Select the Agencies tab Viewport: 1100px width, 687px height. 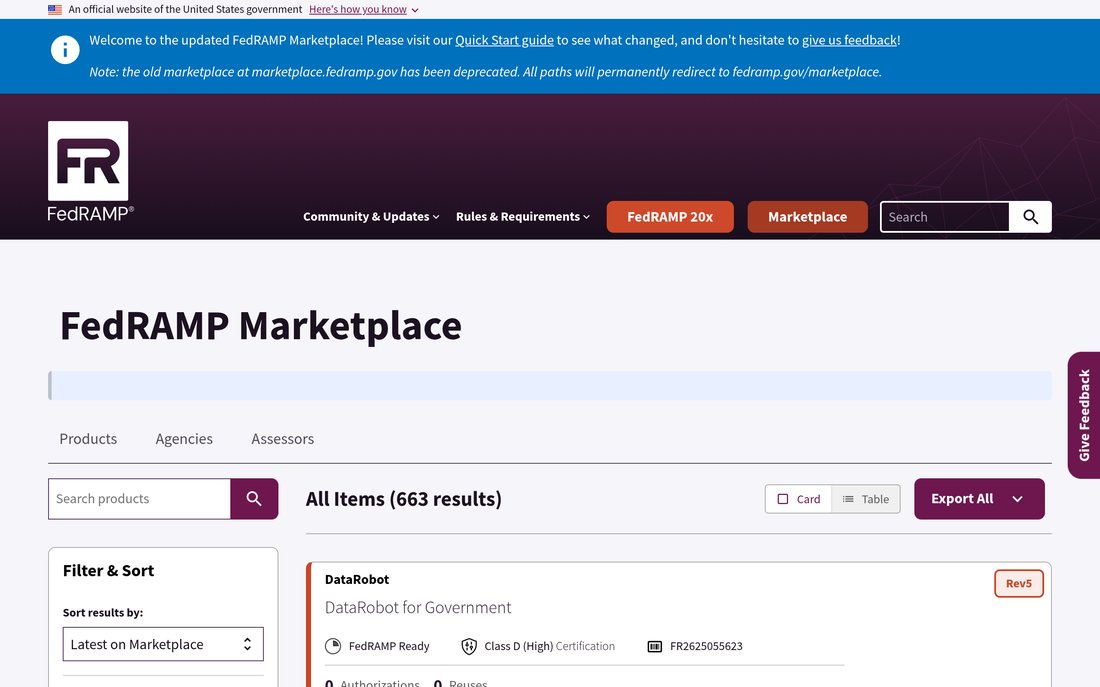(184, 439)
